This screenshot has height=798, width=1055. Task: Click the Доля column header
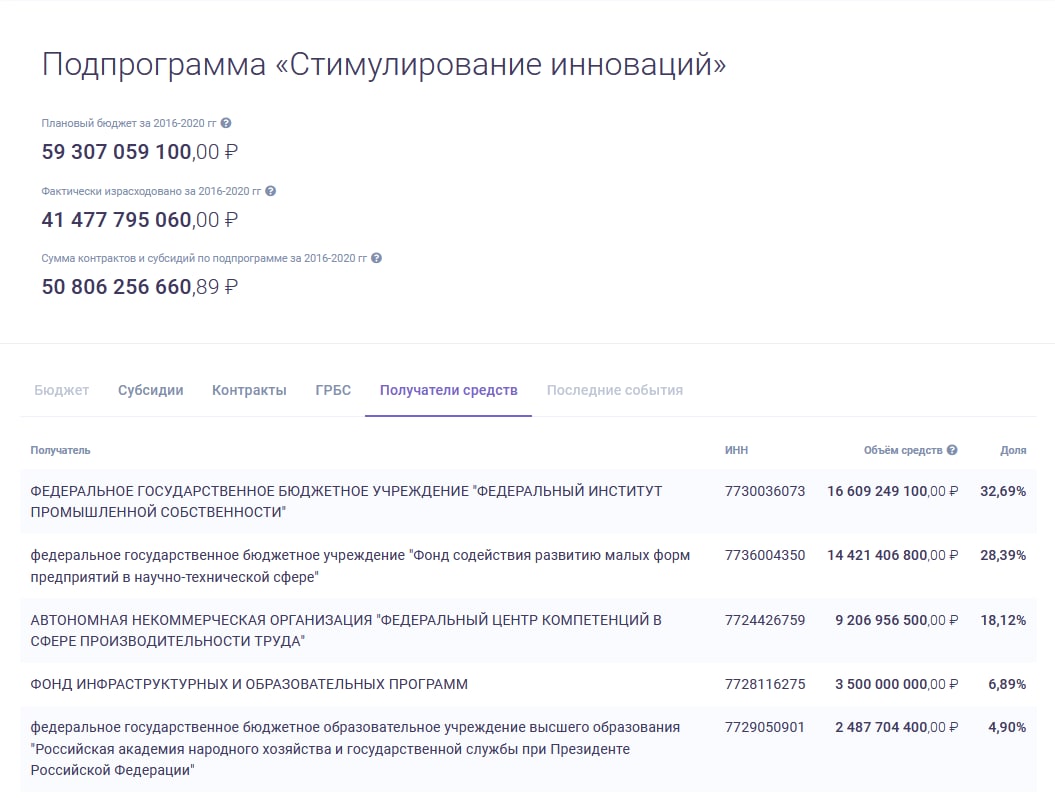click(1013, 450)
